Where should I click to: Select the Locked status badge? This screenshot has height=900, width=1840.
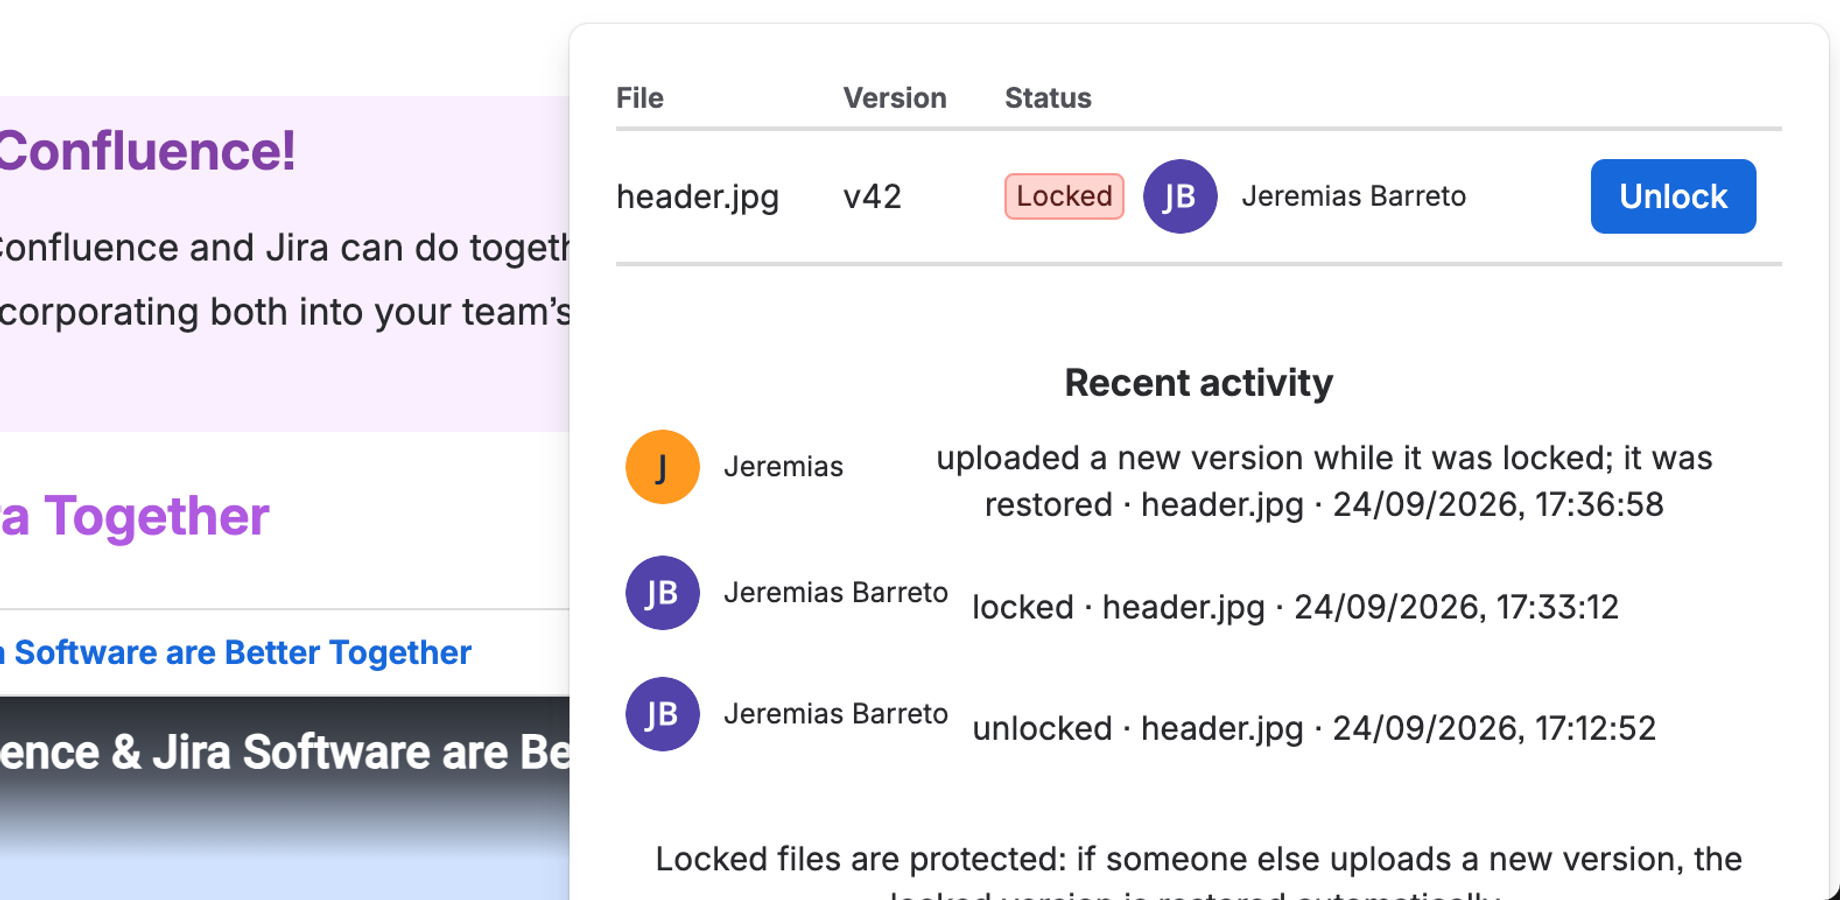[1064, 196]
